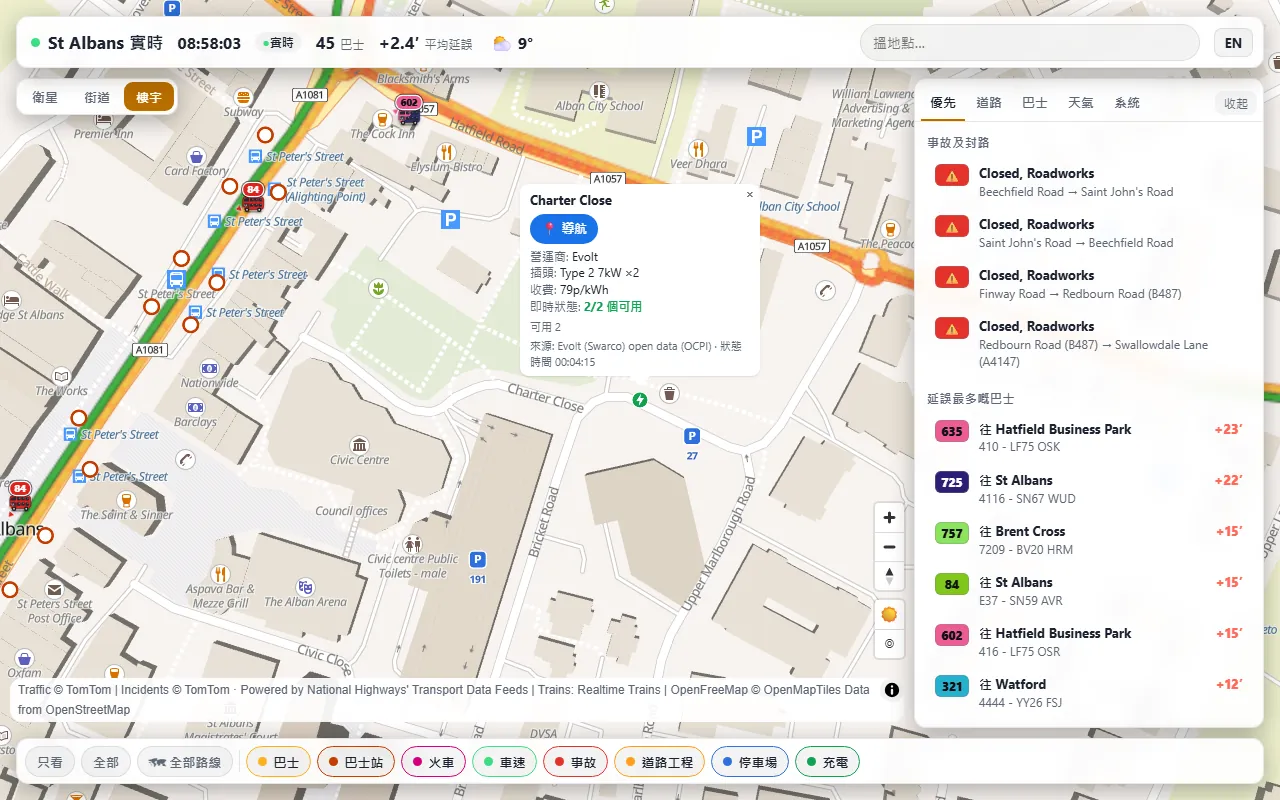Toggle the 充電 charging layer chip
Image resolution: width=1280 pixels, height=800 pixels.
(827, 762)
